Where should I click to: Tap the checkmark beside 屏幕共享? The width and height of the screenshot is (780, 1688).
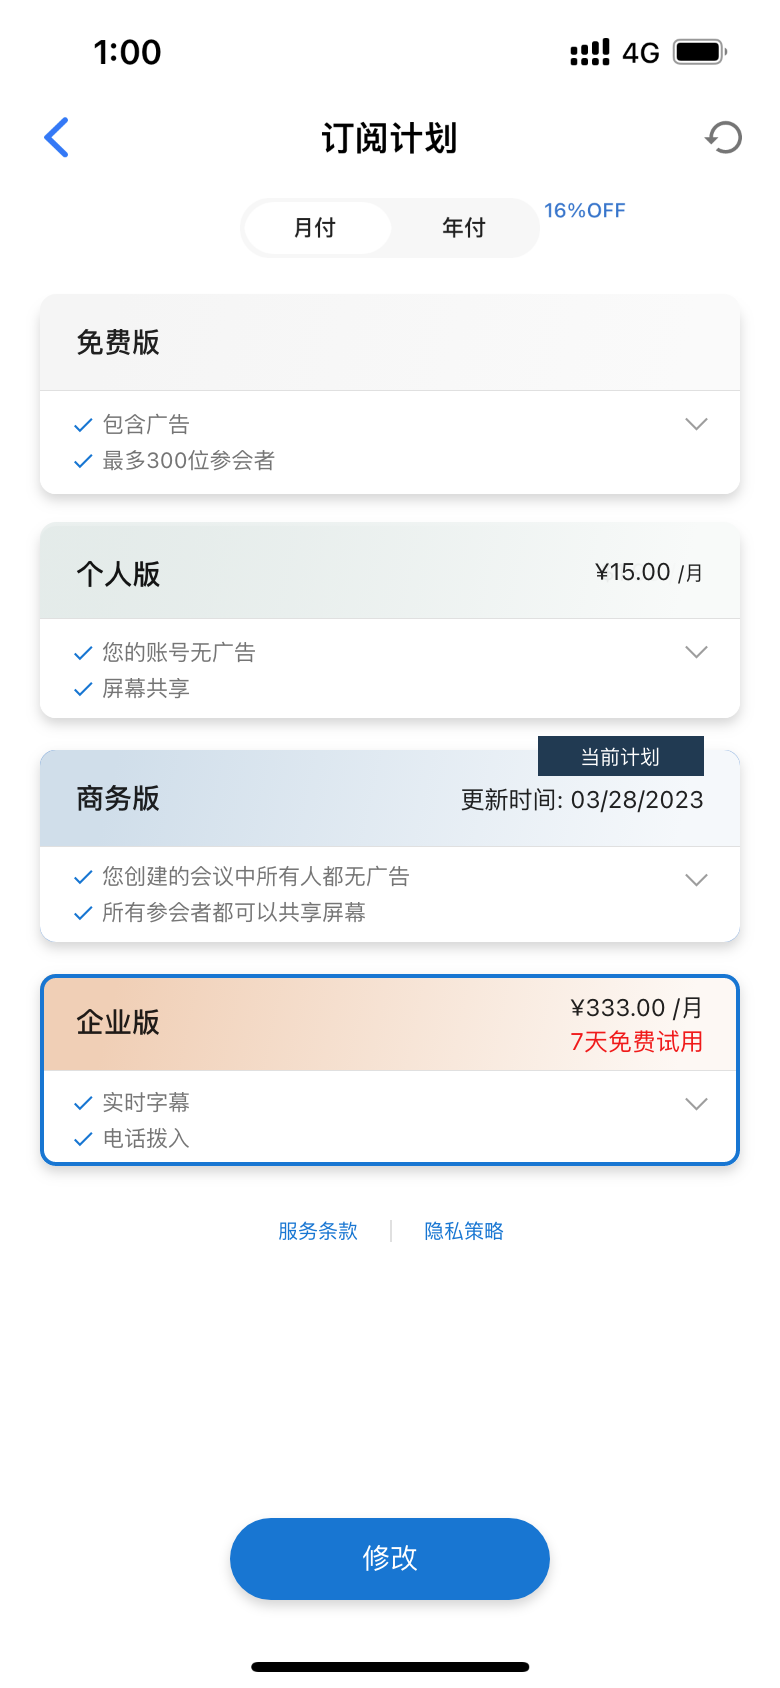tap(83, 689)
